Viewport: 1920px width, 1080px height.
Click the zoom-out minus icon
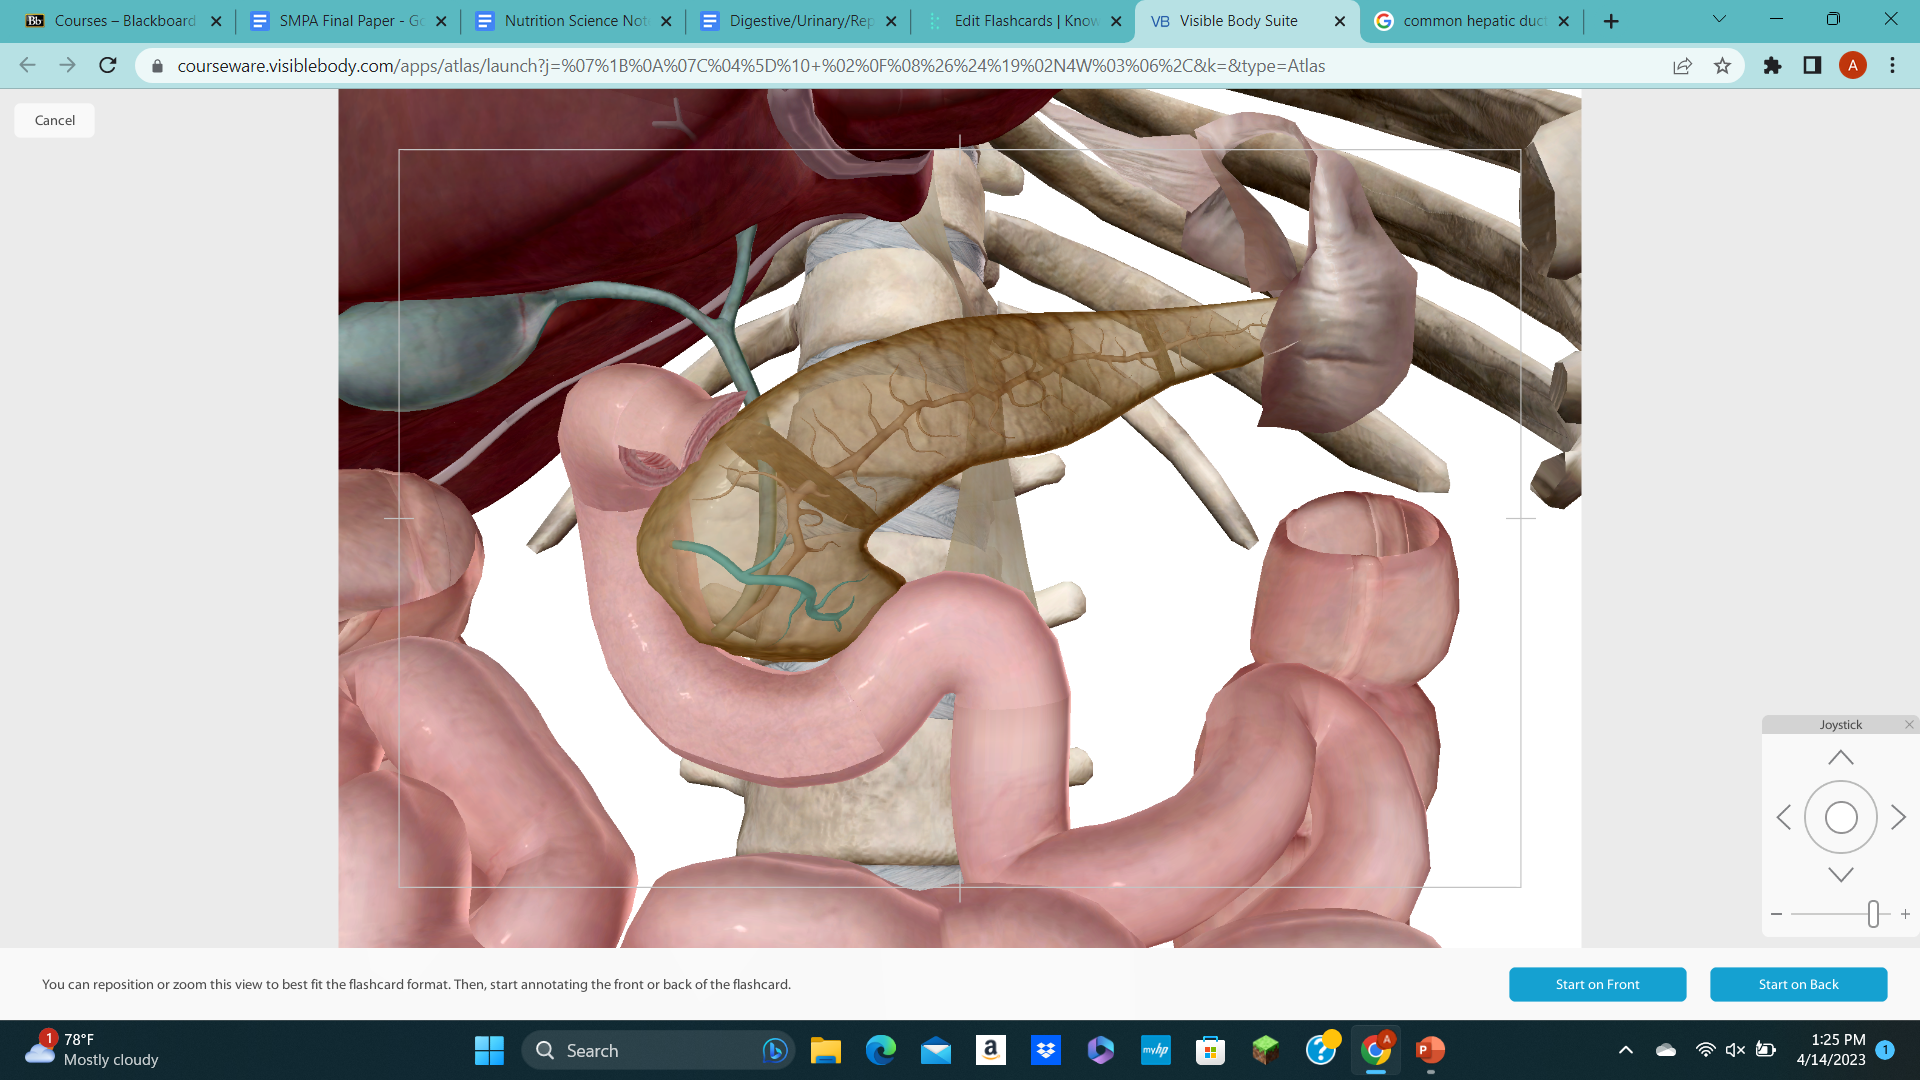pos(1776,913)
